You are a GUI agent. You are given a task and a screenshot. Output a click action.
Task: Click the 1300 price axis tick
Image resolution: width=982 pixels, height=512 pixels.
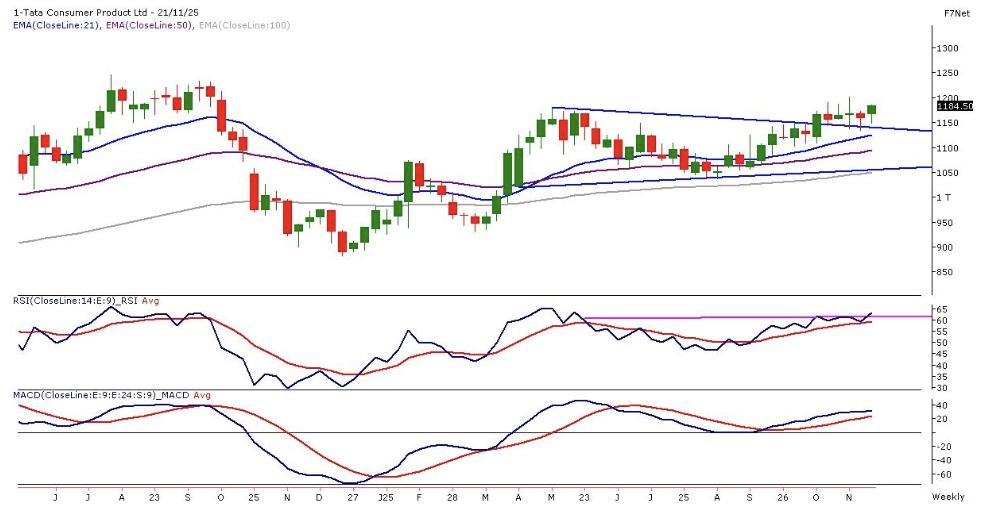point(947,48)
